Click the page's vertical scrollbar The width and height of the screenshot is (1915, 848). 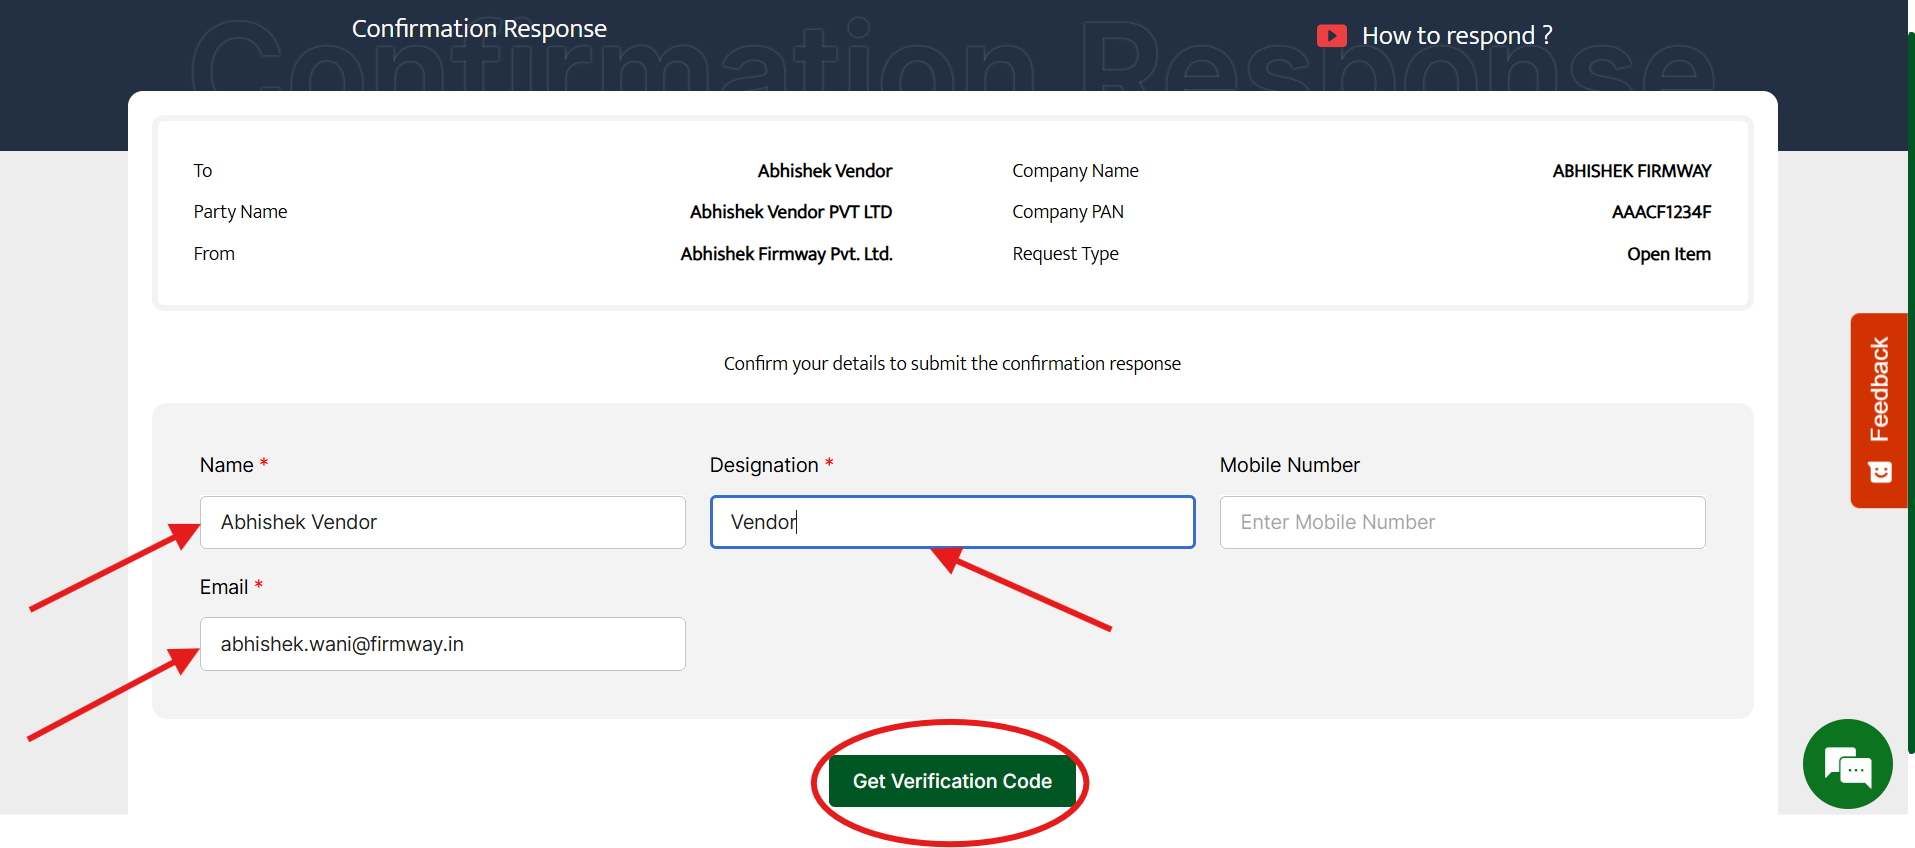pos(1910,400)
